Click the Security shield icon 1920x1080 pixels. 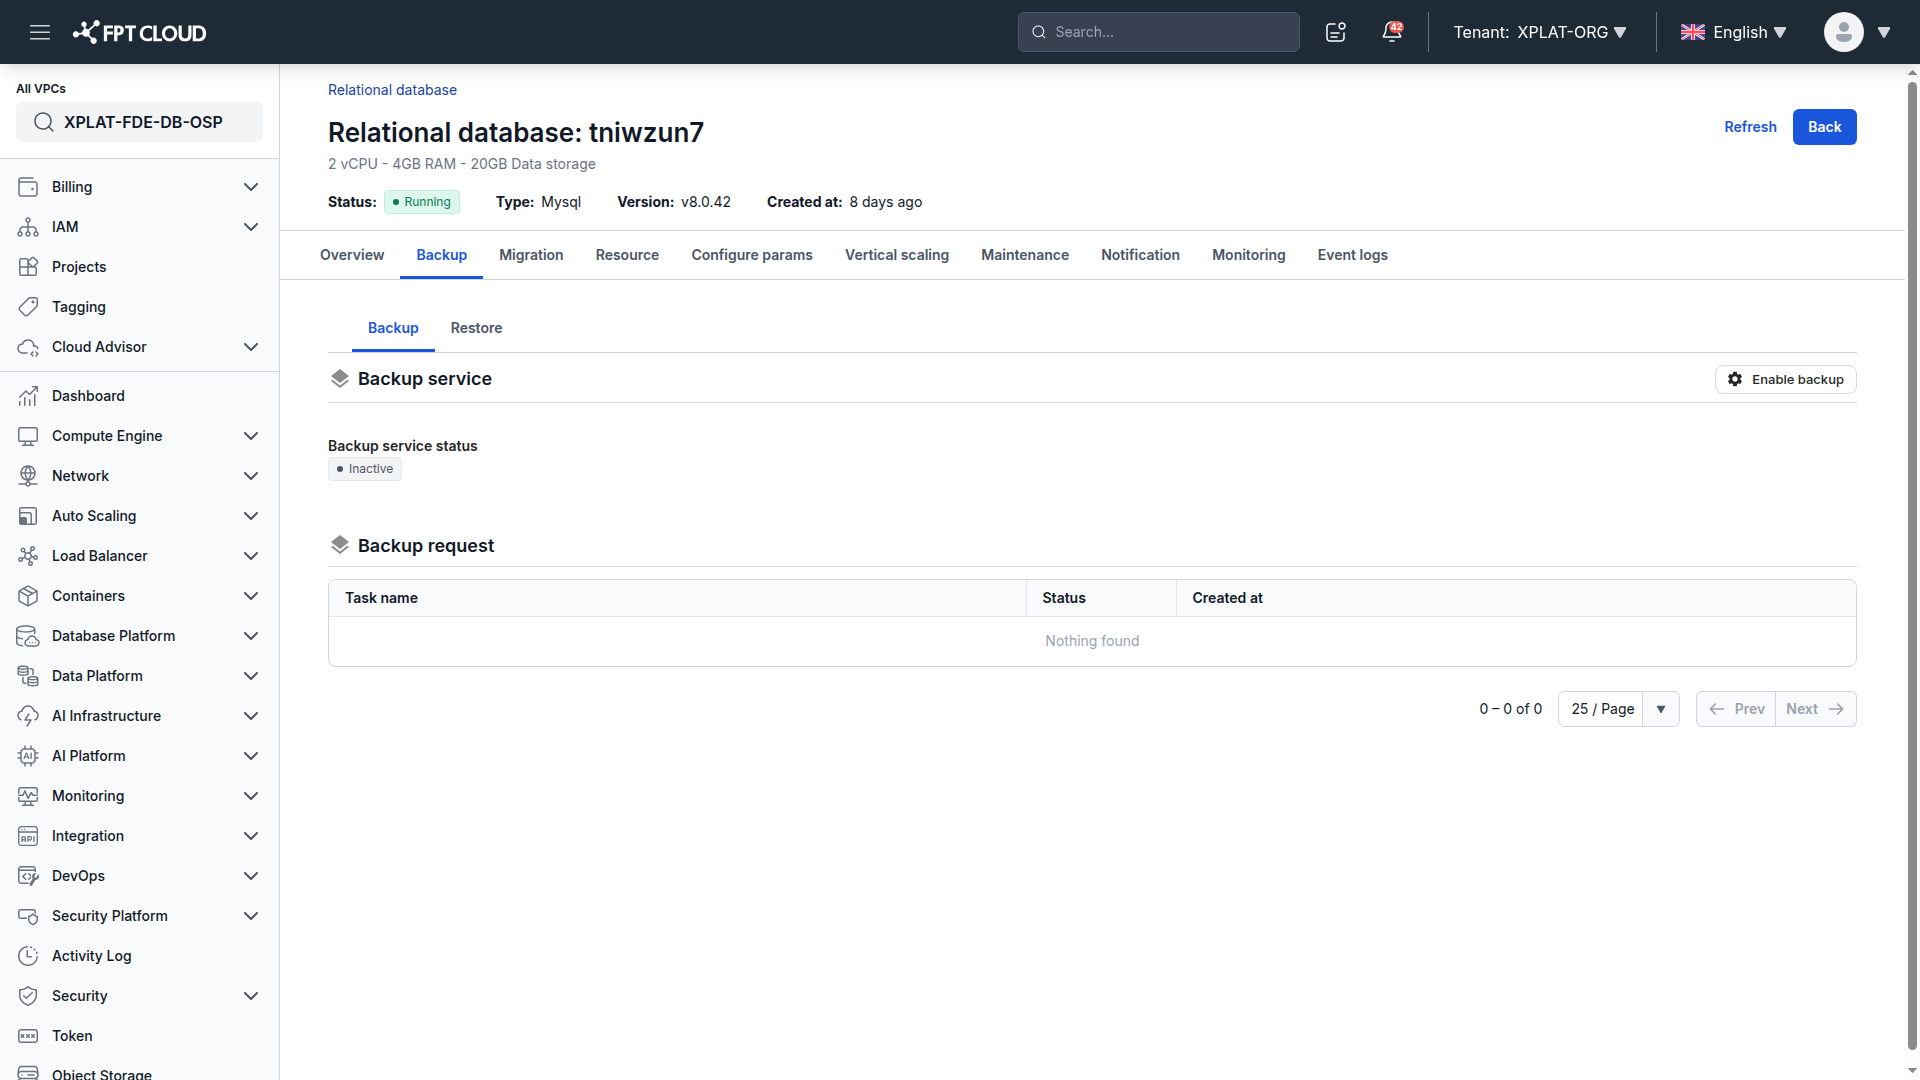click(28, 996)
